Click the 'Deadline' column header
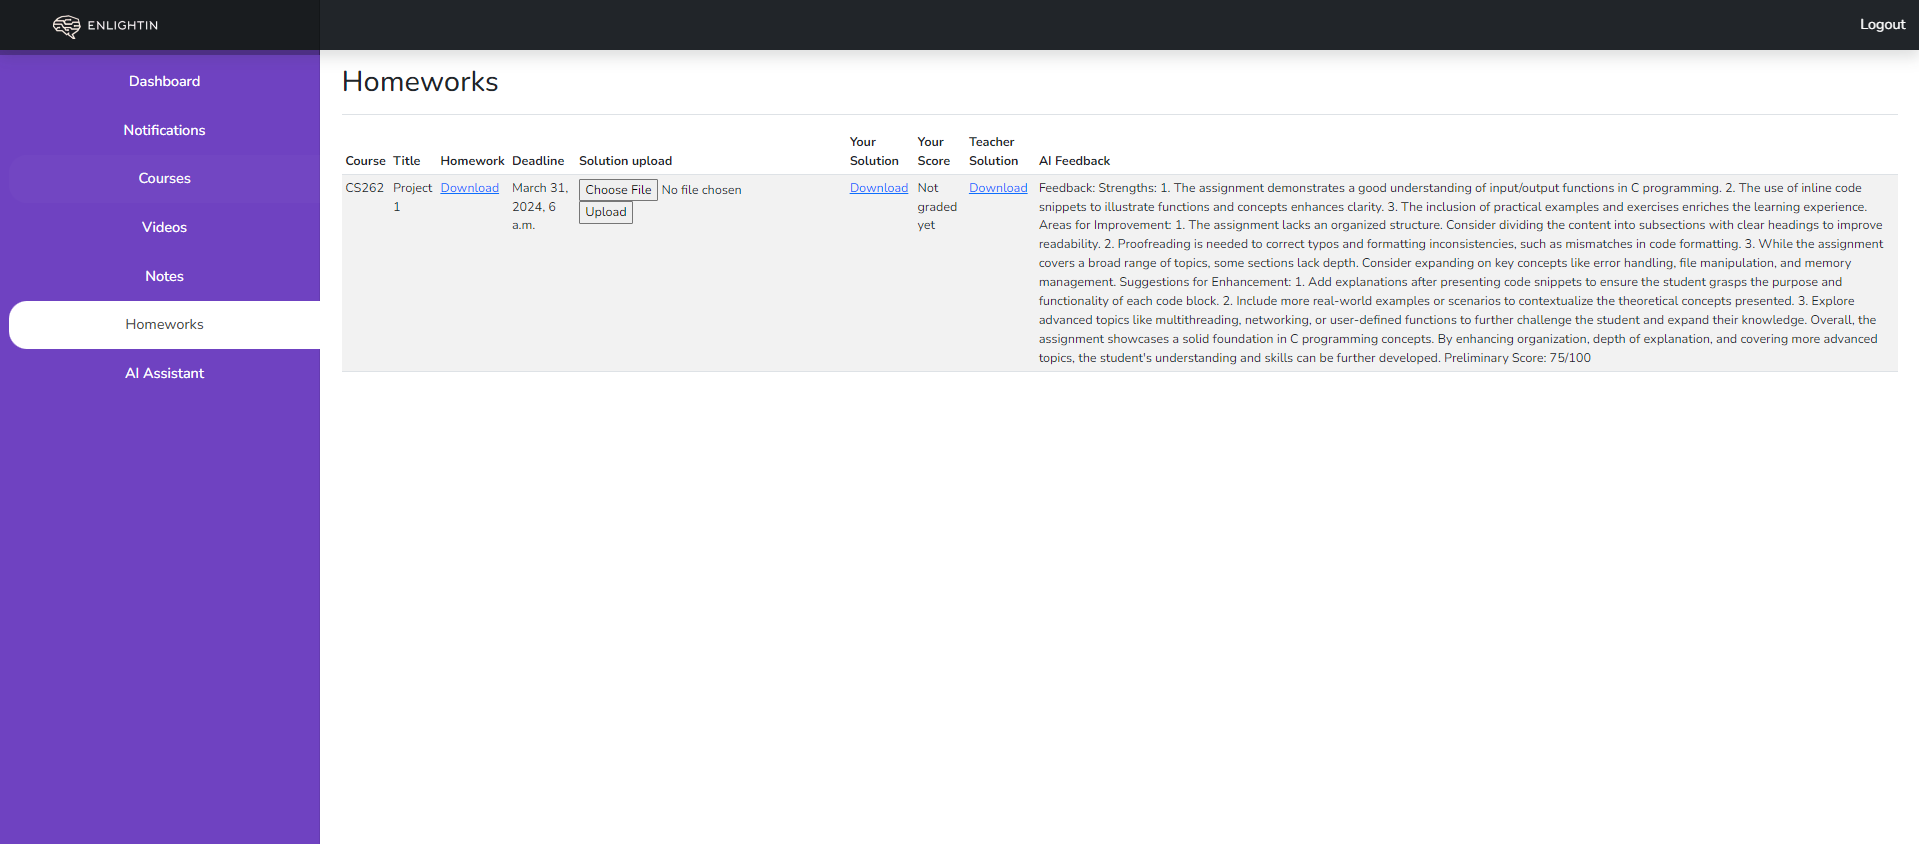Screen dimensions: 1919x844 [538, 161]
